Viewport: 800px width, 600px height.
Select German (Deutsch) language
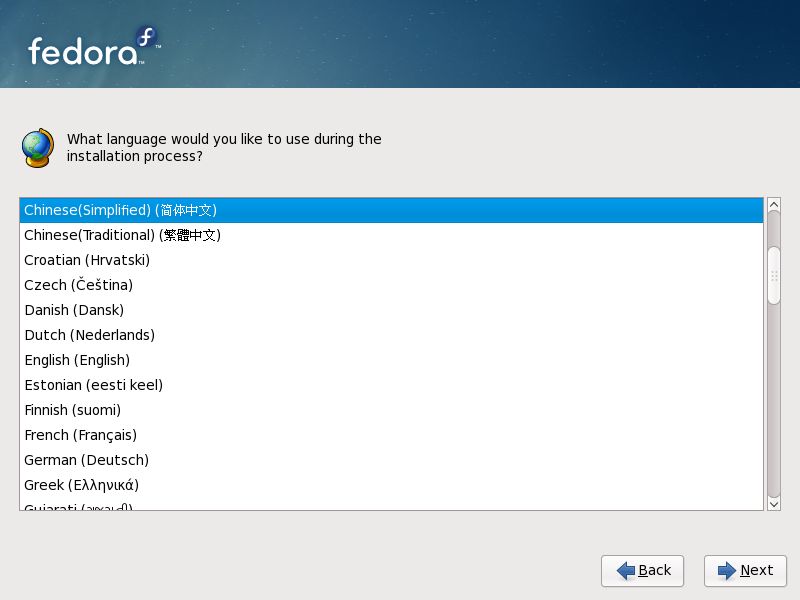pyautogui.click(x=391, y=460)
